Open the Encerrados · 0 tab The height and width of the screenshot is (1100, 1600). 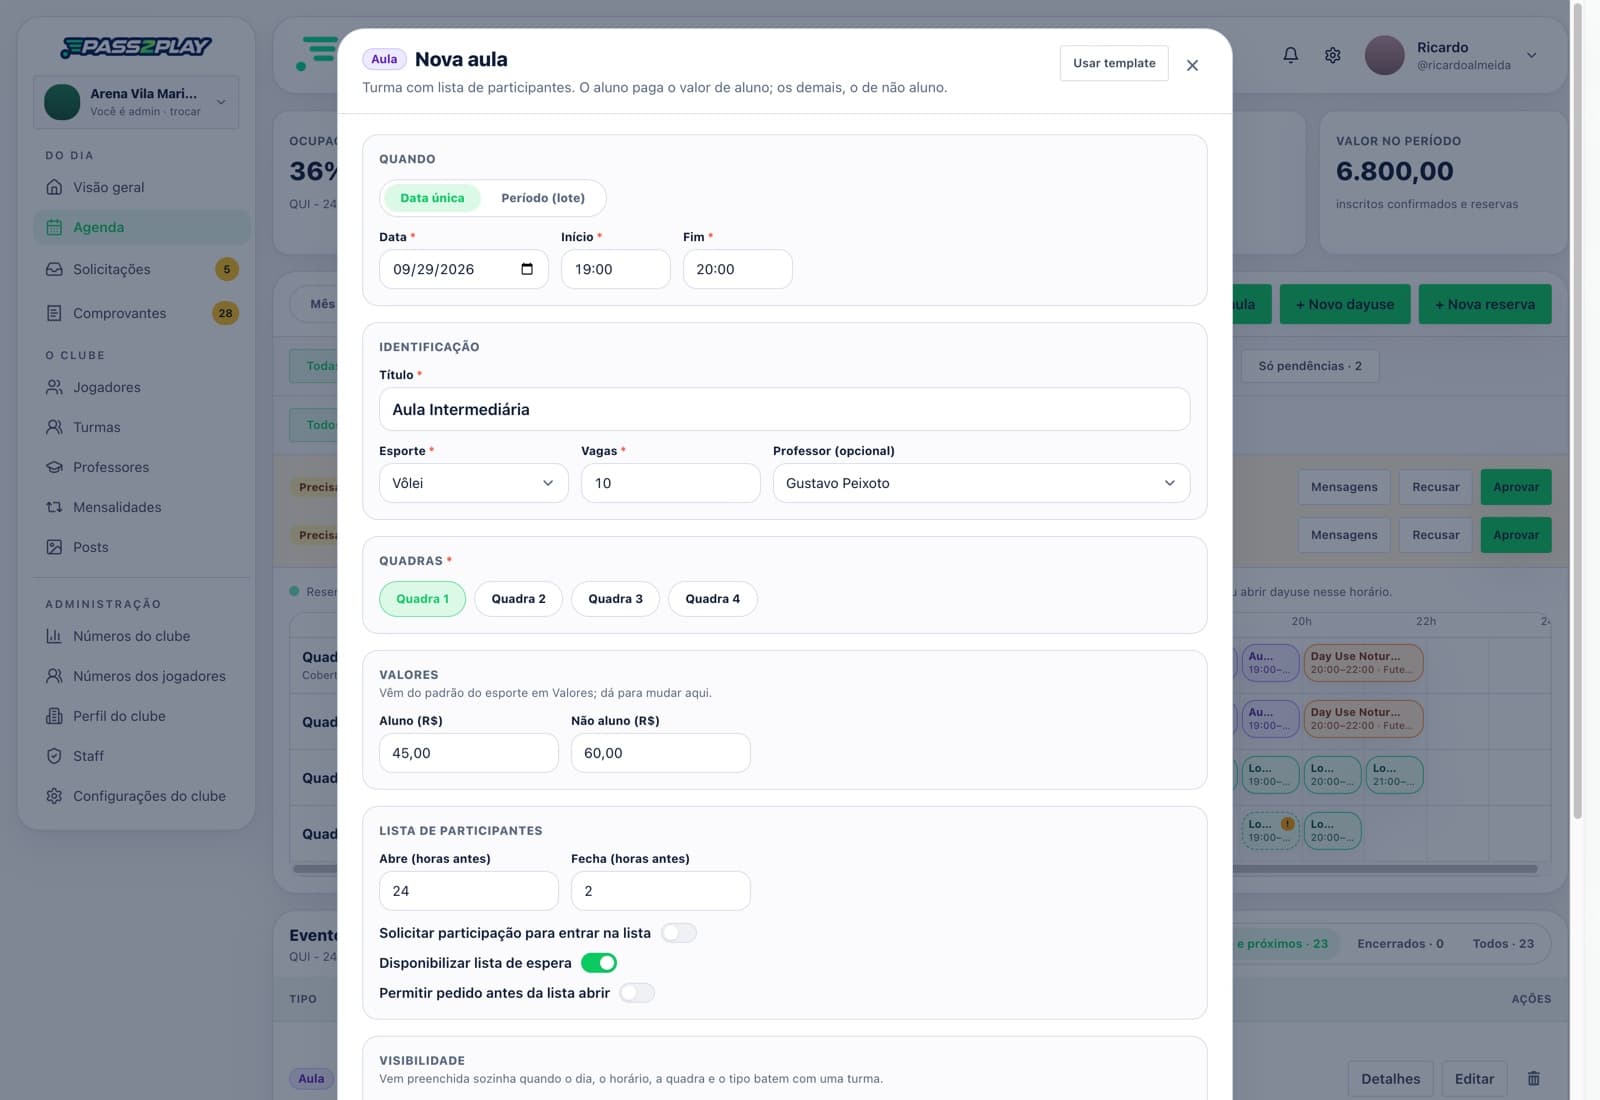coord(1400,943)
